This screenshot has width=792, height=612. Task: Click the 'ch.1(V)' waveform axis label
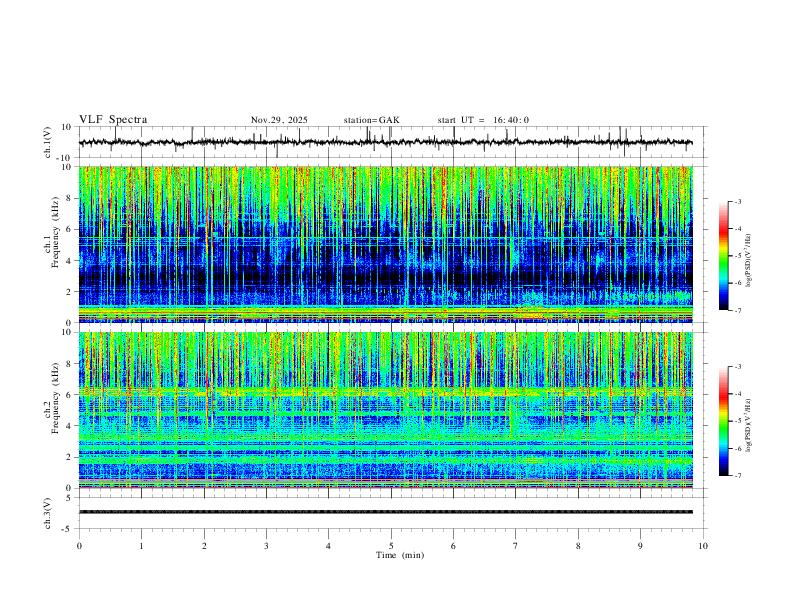48,142
